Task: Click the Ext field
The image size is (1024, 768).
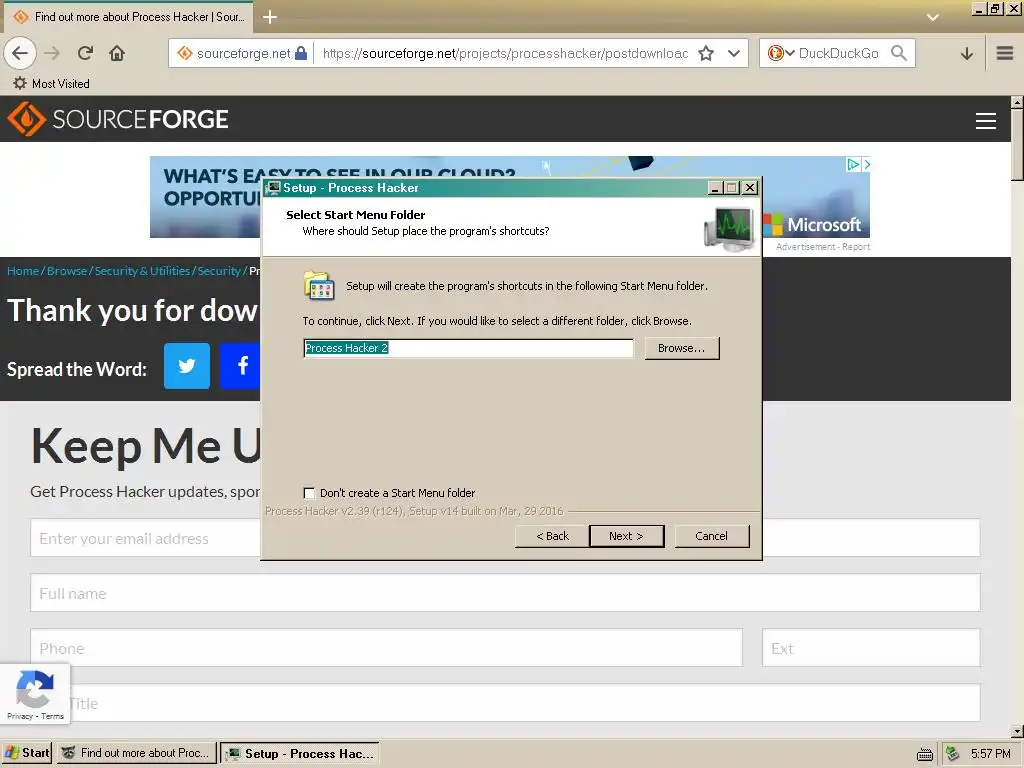Action: (x=871, y=648)
